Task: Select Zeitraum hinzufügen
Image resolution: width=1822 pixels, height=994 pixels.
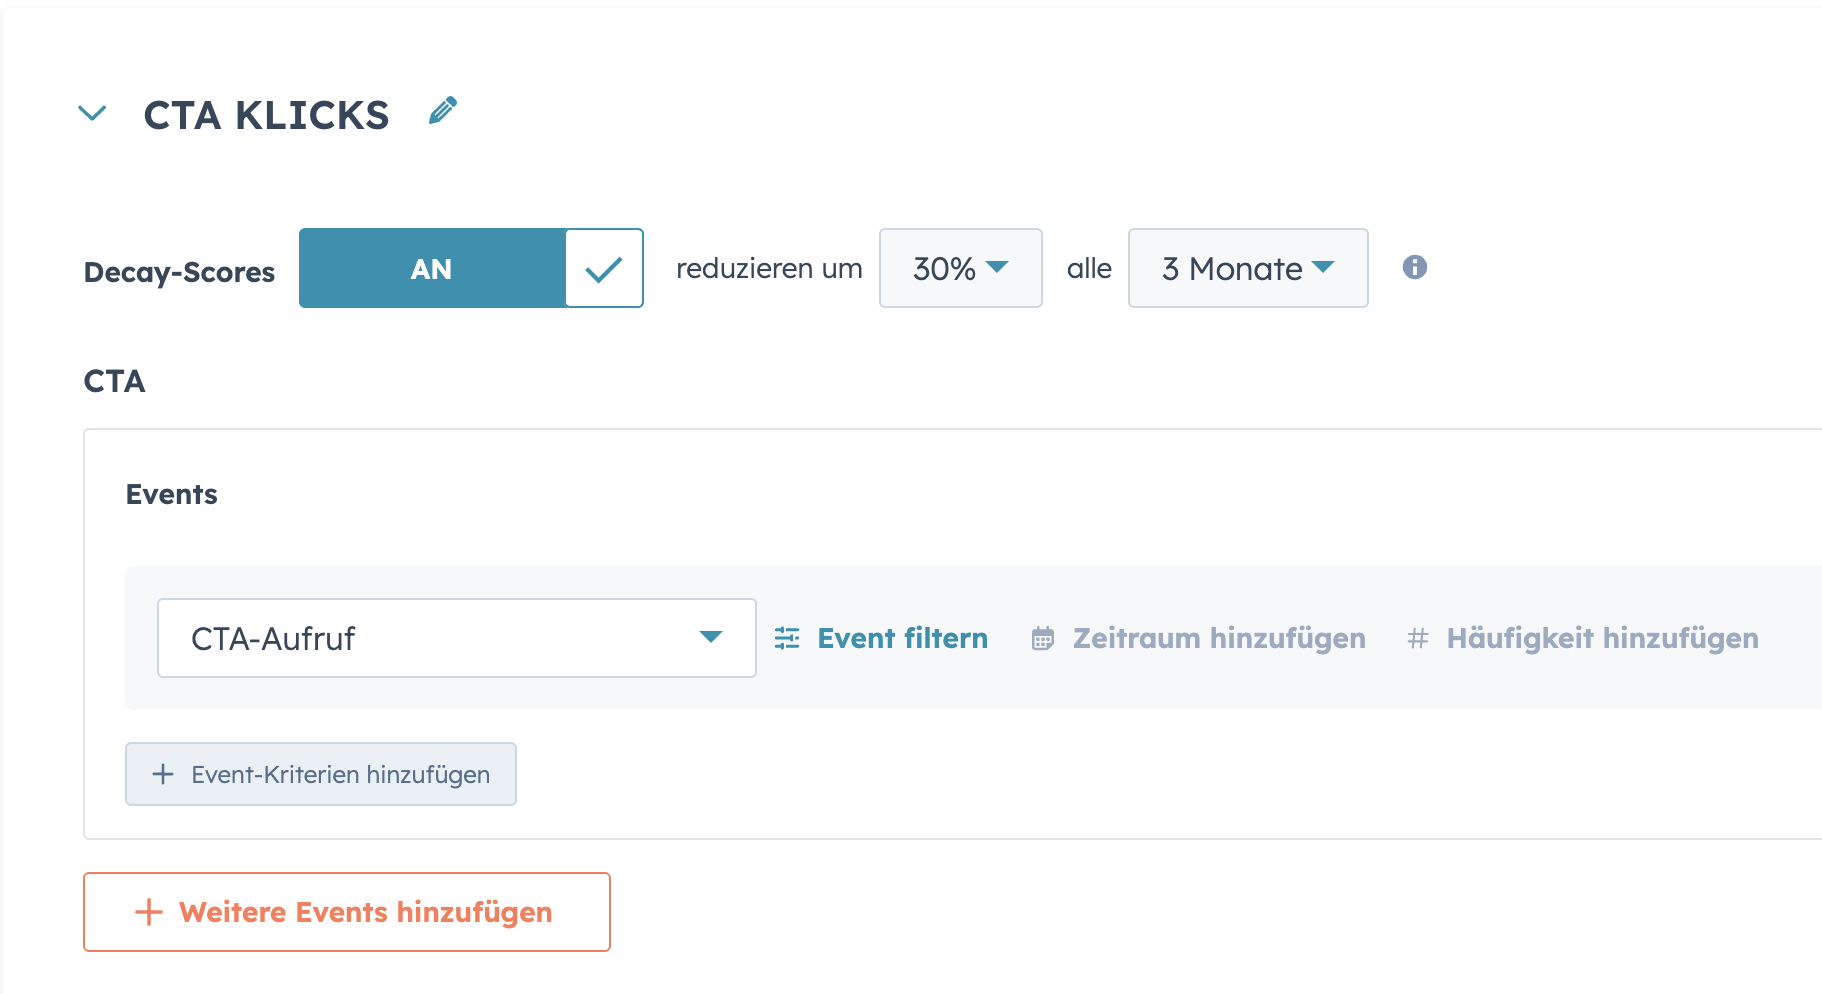Action: point(1220,638)
